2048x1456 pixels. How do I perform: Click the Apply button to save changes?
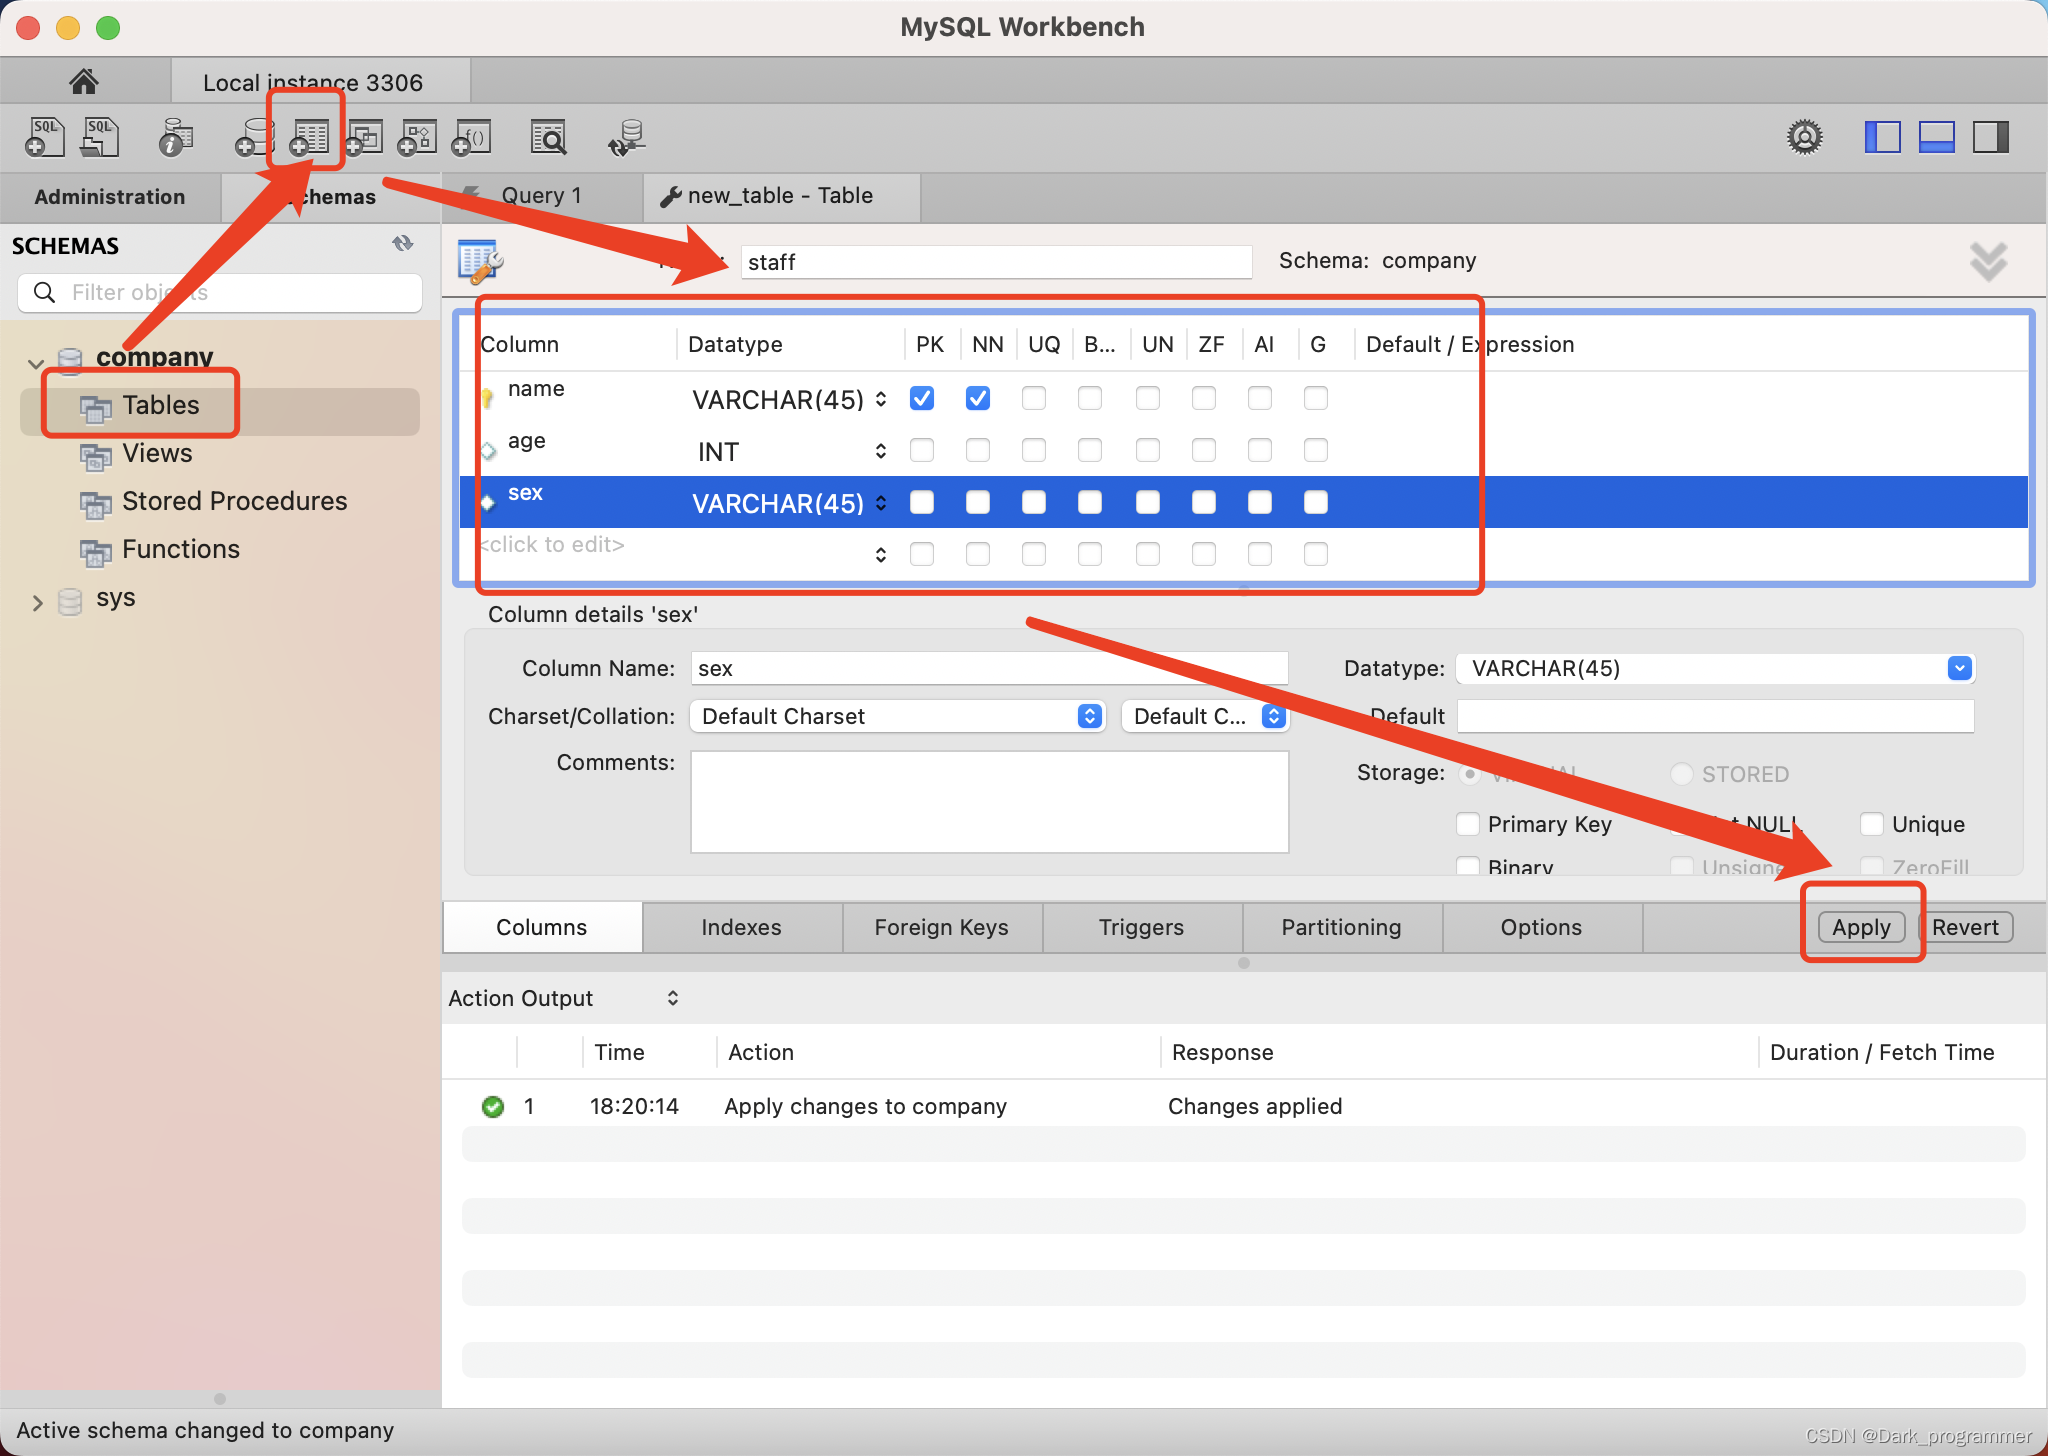pyautogui.click(x=1861, y=927)
